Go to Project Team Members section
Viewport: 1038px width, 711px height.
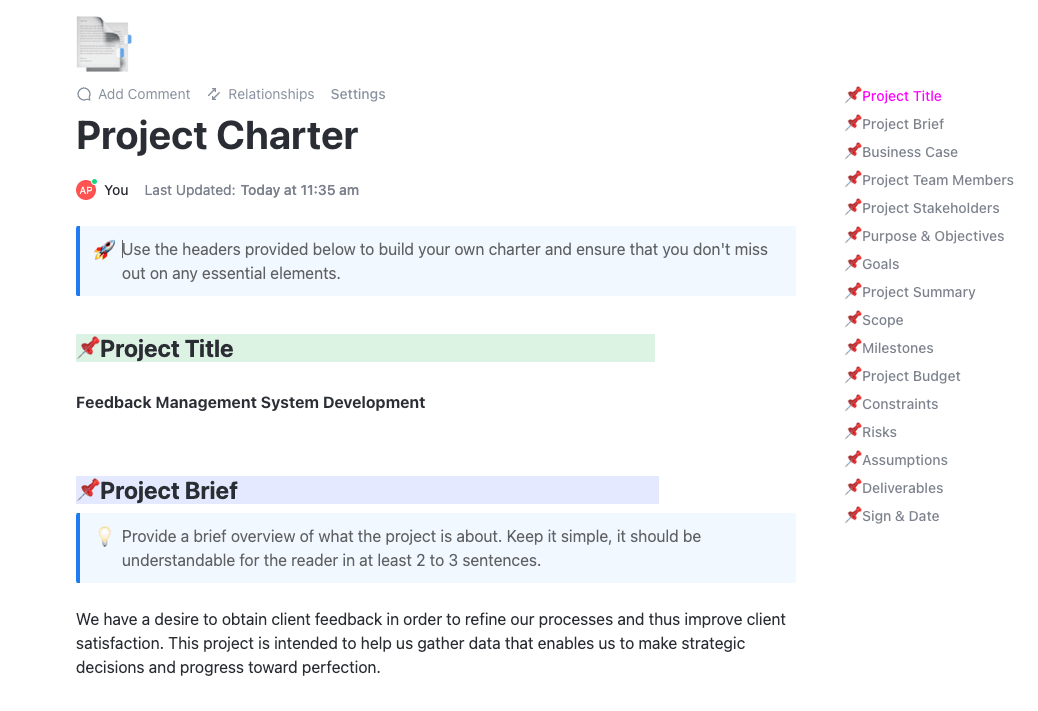937,180
